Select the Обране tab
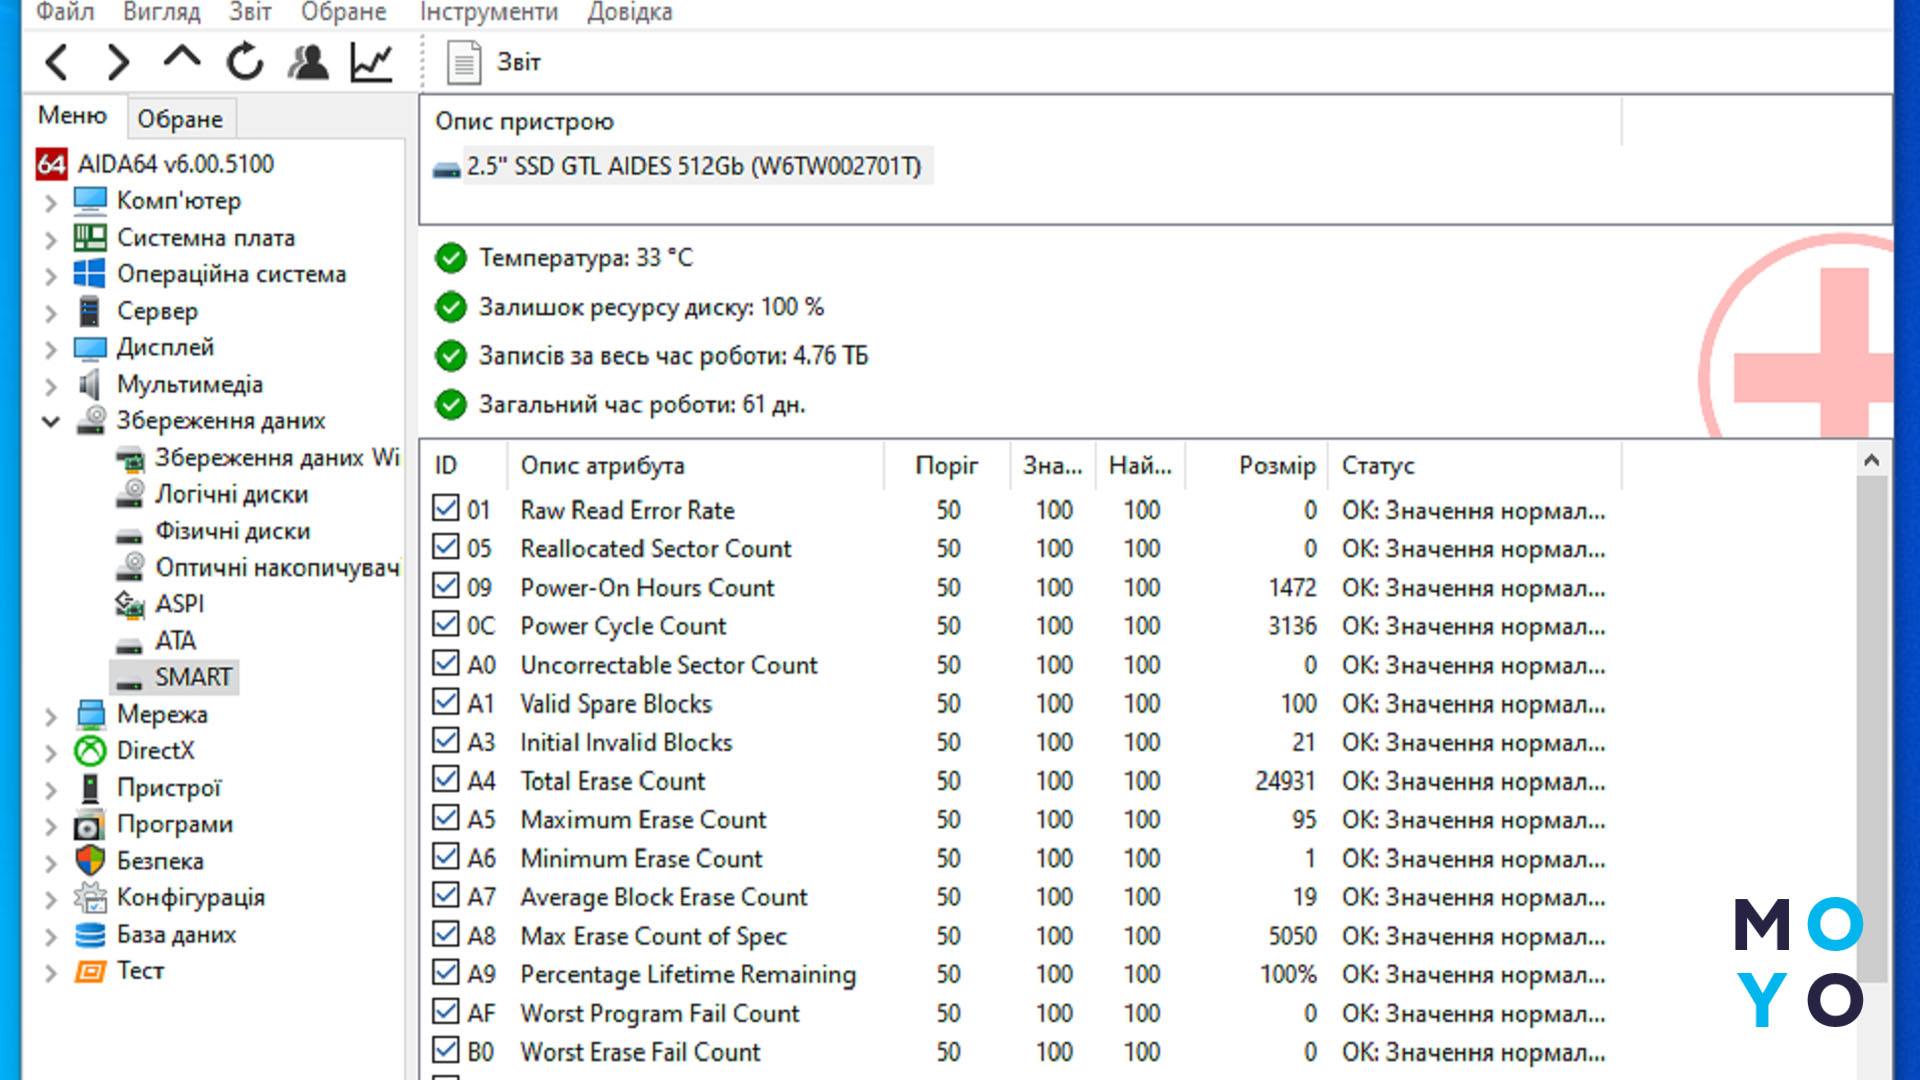The image size is (1920, 1080). coord(179,119)
